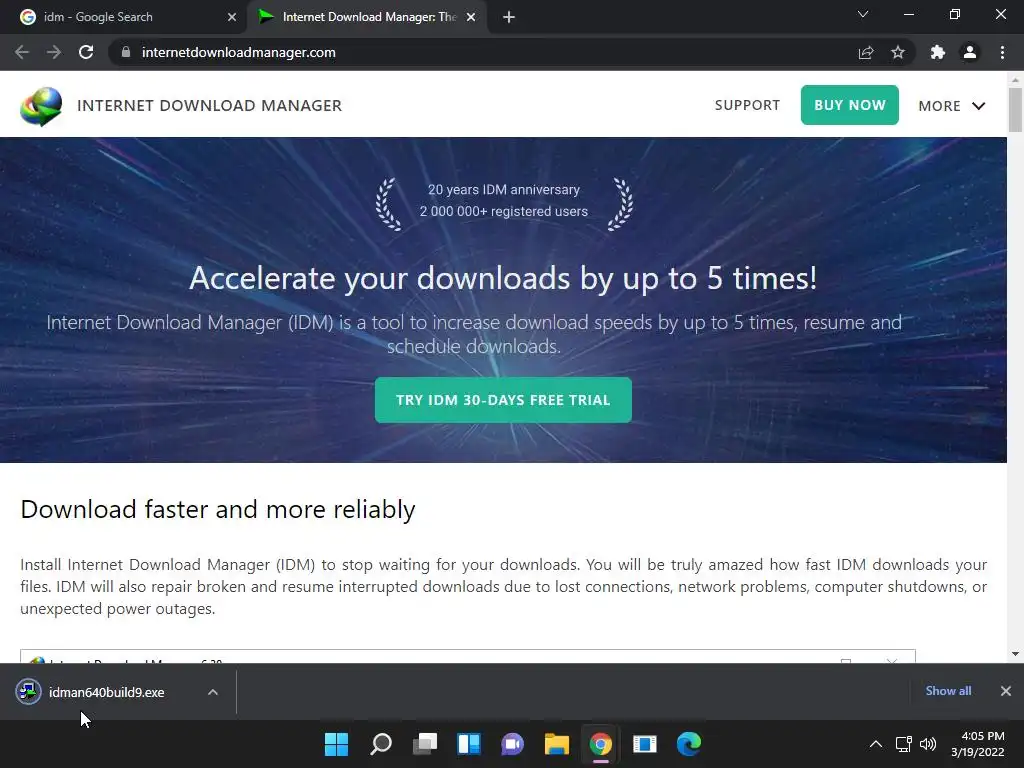This screenshot has width=1024, height=768.
Task: Show hidden system tray icons
Action: click(876, 744)
